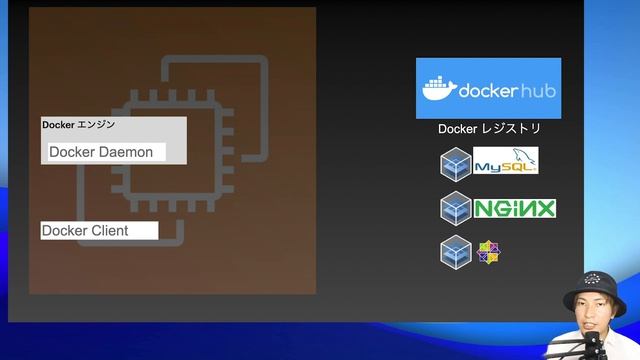640x360 pixels.
Task: Click the "Docker レジストリ" caption
Action: [489, 129]
